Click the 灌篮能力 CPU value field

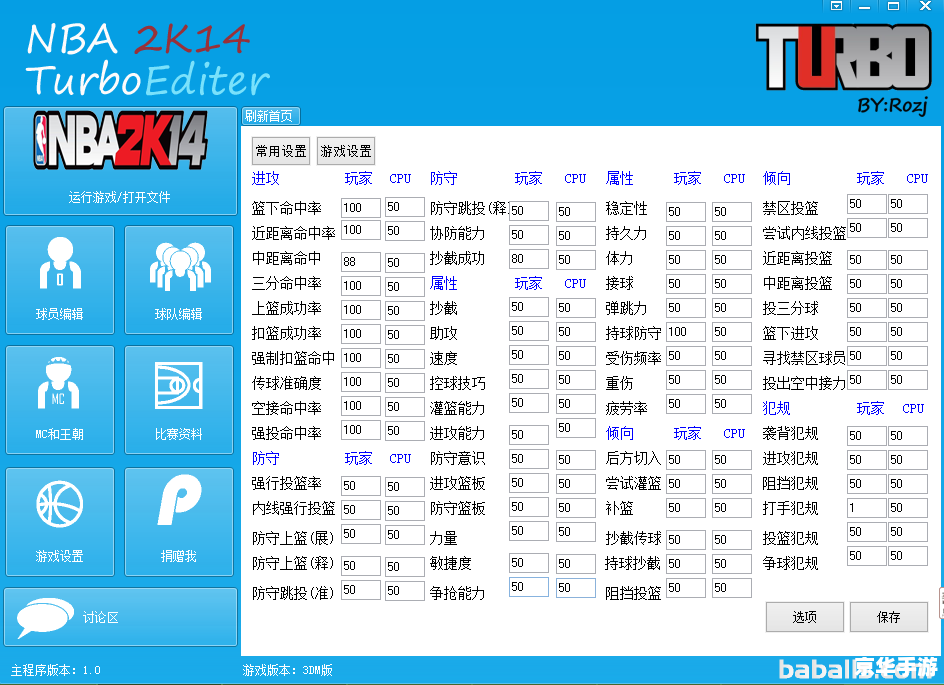tap(576, 403)
